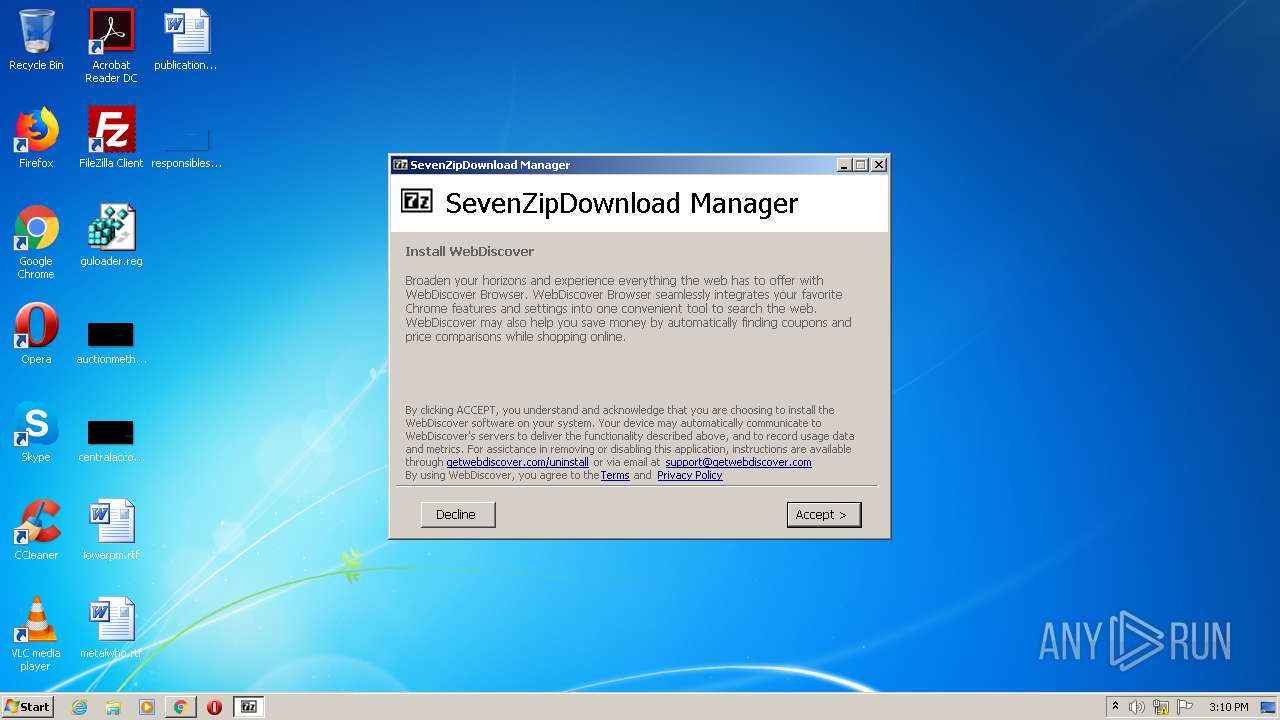Launch CCleaner desktop shortcut
This screenshot has height=720, width=1280.
[36, 530]
